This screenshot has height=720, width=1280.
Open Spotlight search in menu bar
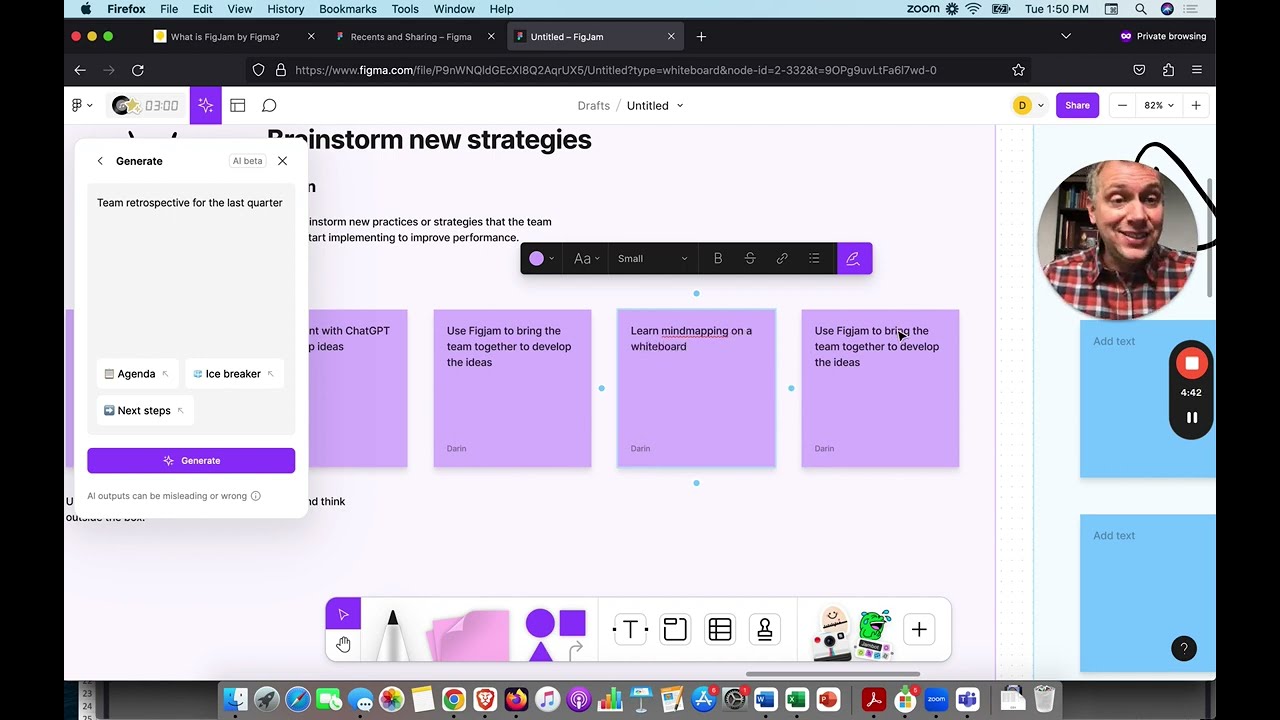pos(1141,9)
